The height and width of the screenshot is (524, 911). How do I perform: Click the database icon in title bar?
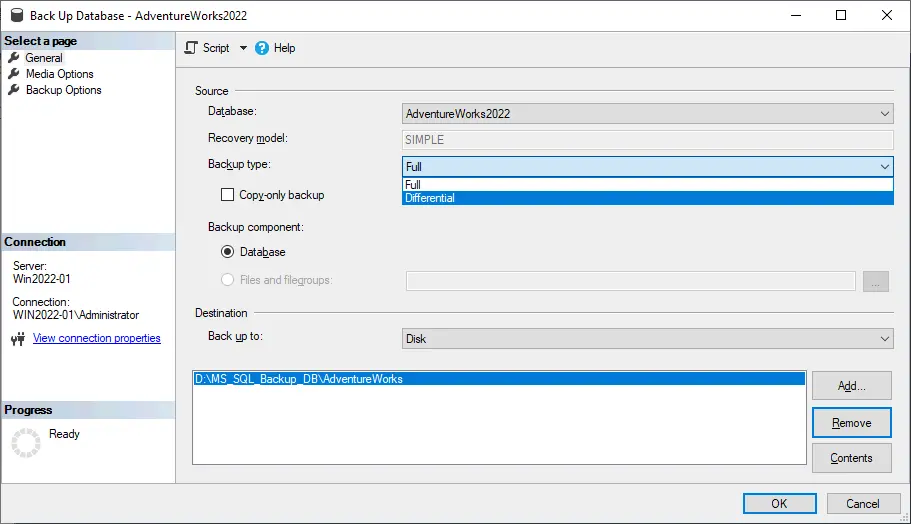click(17, 15)
